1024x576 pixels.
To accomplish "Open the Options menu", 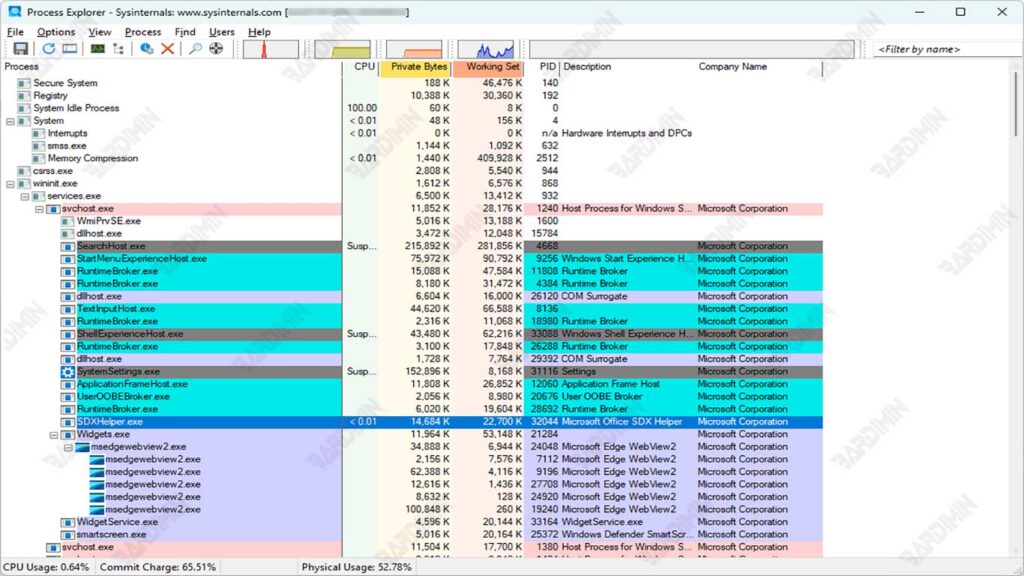I will tap(56, 32).
